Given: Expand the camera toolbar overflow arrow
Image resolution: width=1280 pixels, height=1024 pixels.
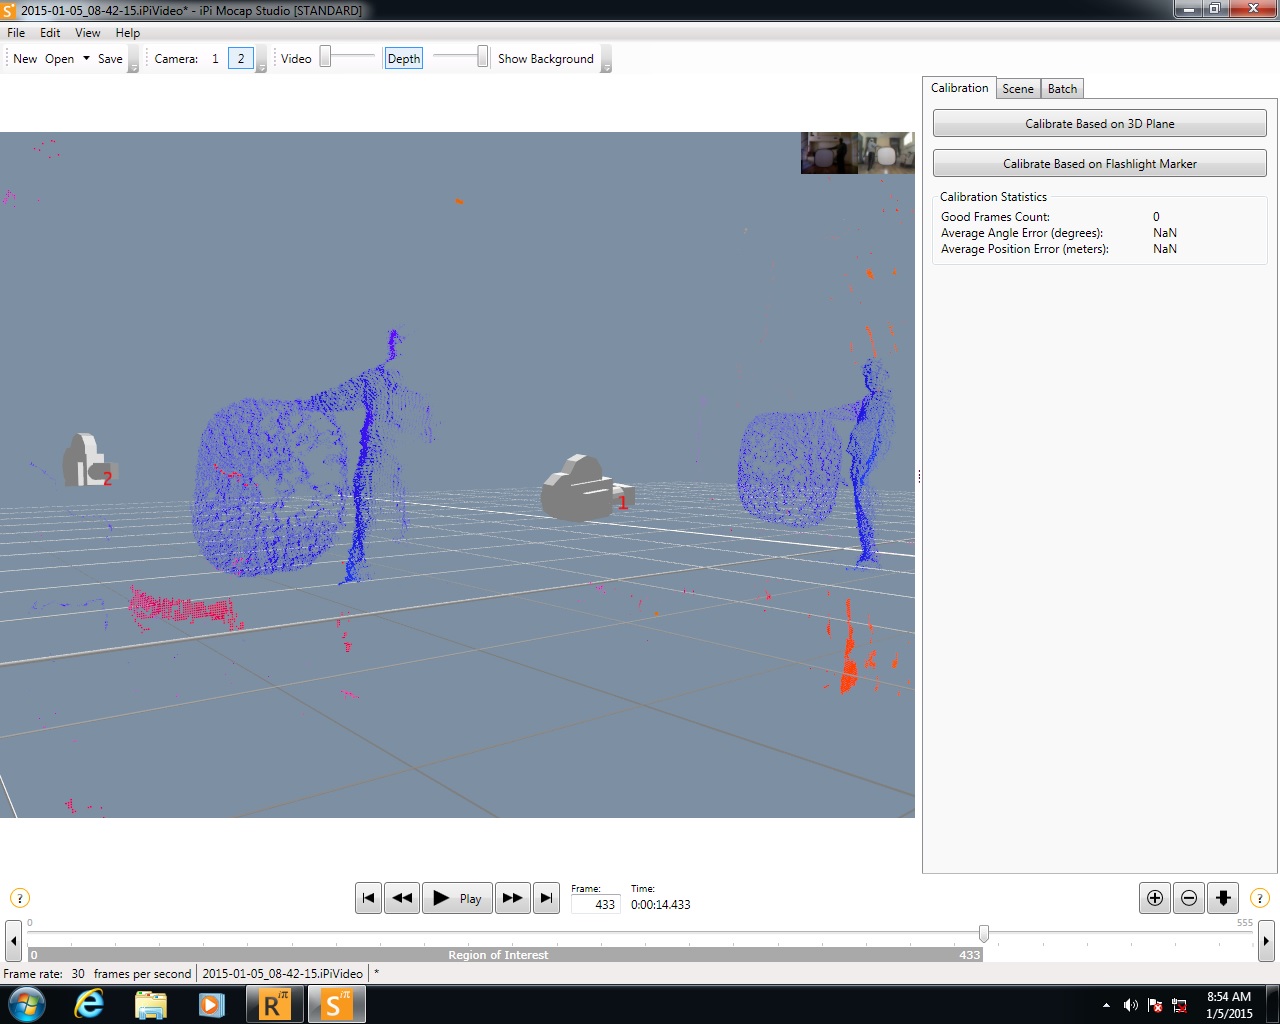Looking at the screenshot, I should 261,61.
